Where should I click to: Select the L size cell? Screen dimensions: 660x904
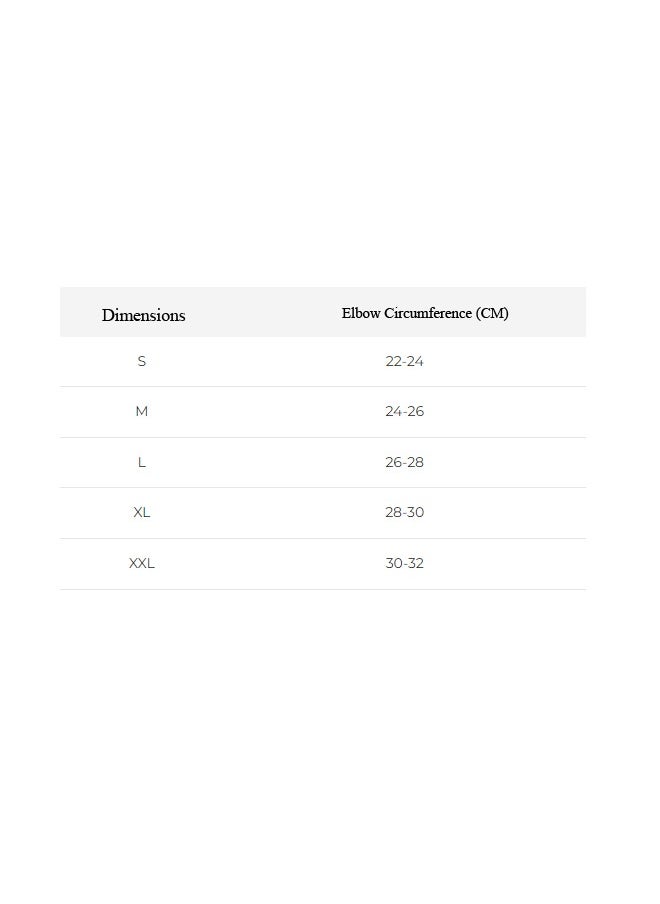tap(141, 462)
